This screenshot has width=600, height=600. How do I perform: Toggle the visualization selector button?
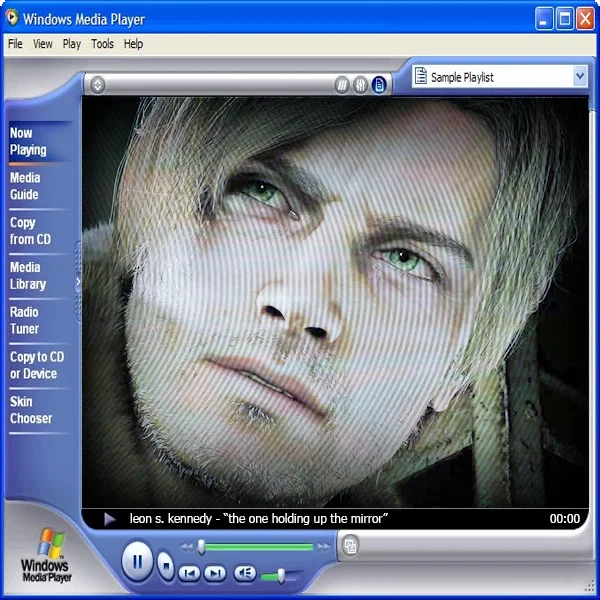coord(342,85)
